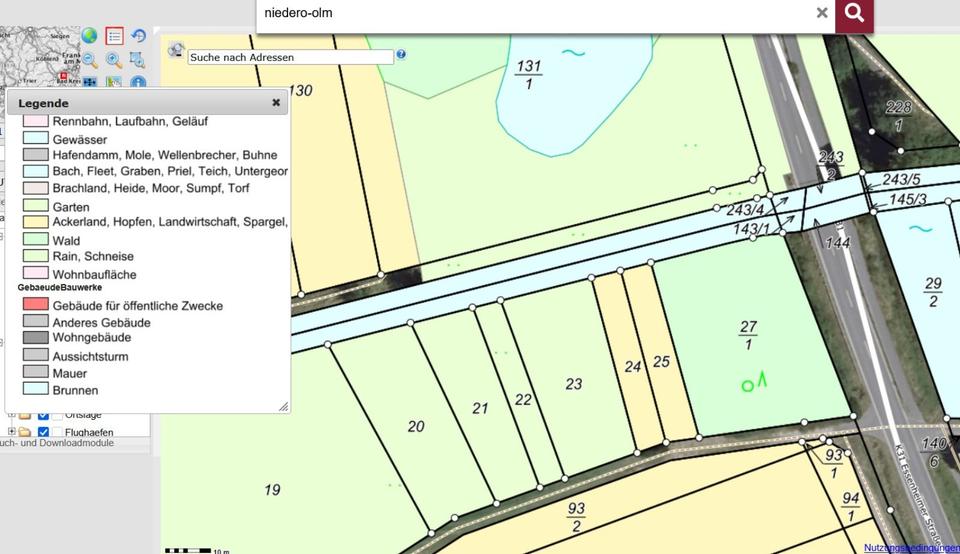Viewport: 960px width, 554px height.
Task: Clear the niedero-olm search text
Action: point(822,13)
